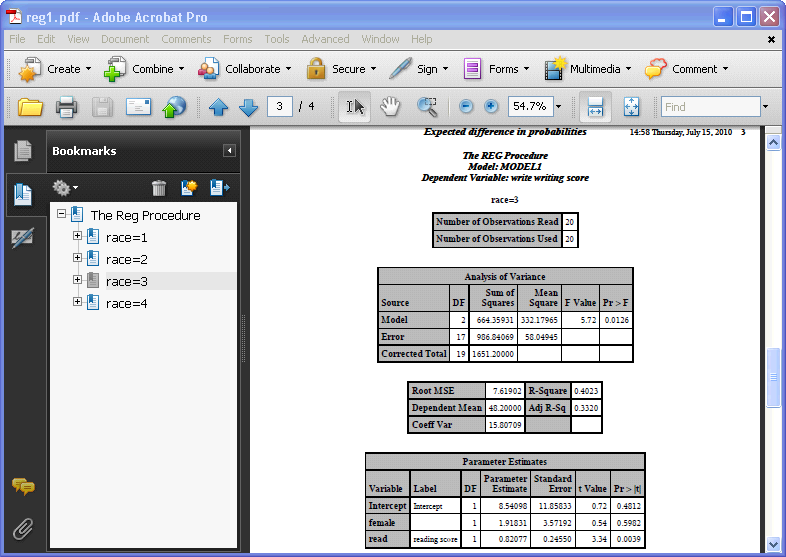Open the Attachments paperclip panel
Screen dimensions: 786x557
coord(22,528)
